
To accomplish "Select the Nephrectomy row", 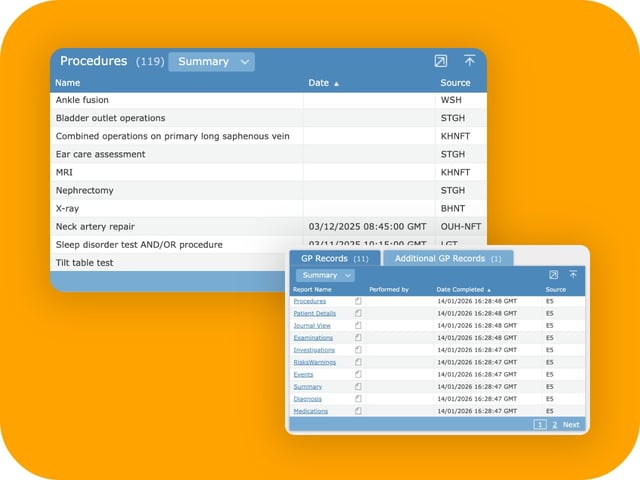I will (x=268, y=190).
